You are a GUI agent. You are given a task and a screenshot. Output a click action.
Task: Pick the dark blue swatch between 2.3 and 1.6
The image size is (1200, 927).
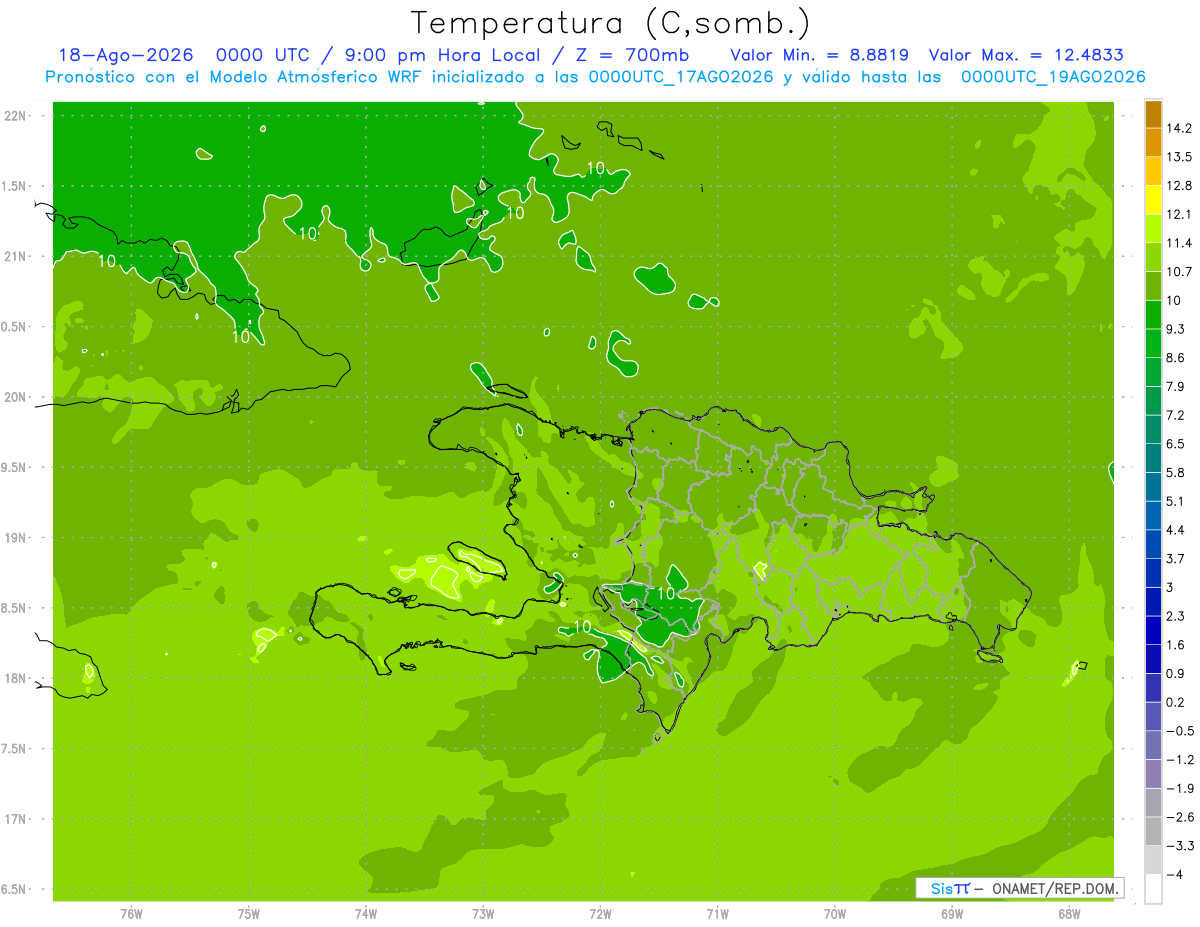click(1153, 630)
